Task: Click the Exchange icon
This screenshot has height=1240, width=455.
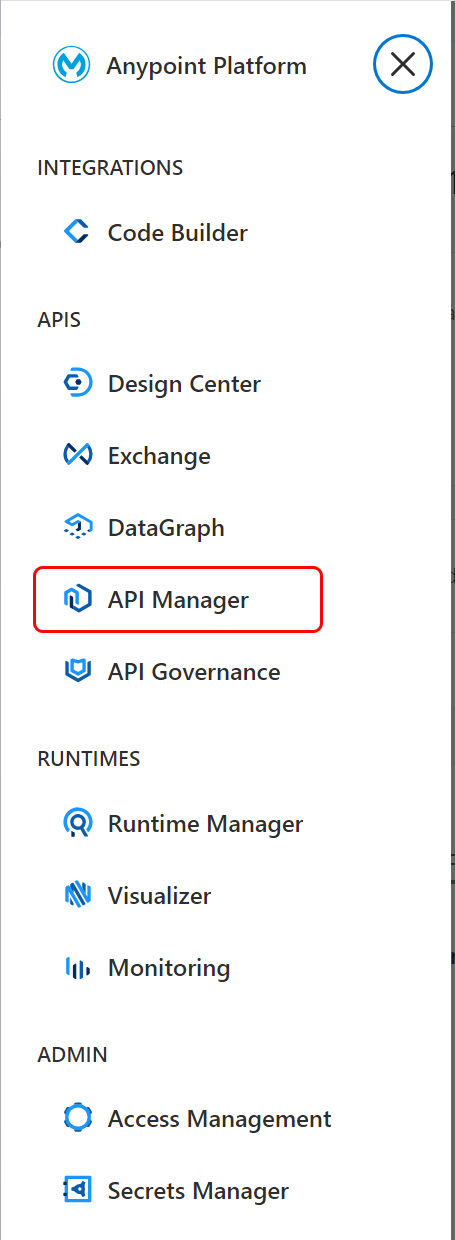Action: click(77, 456)
